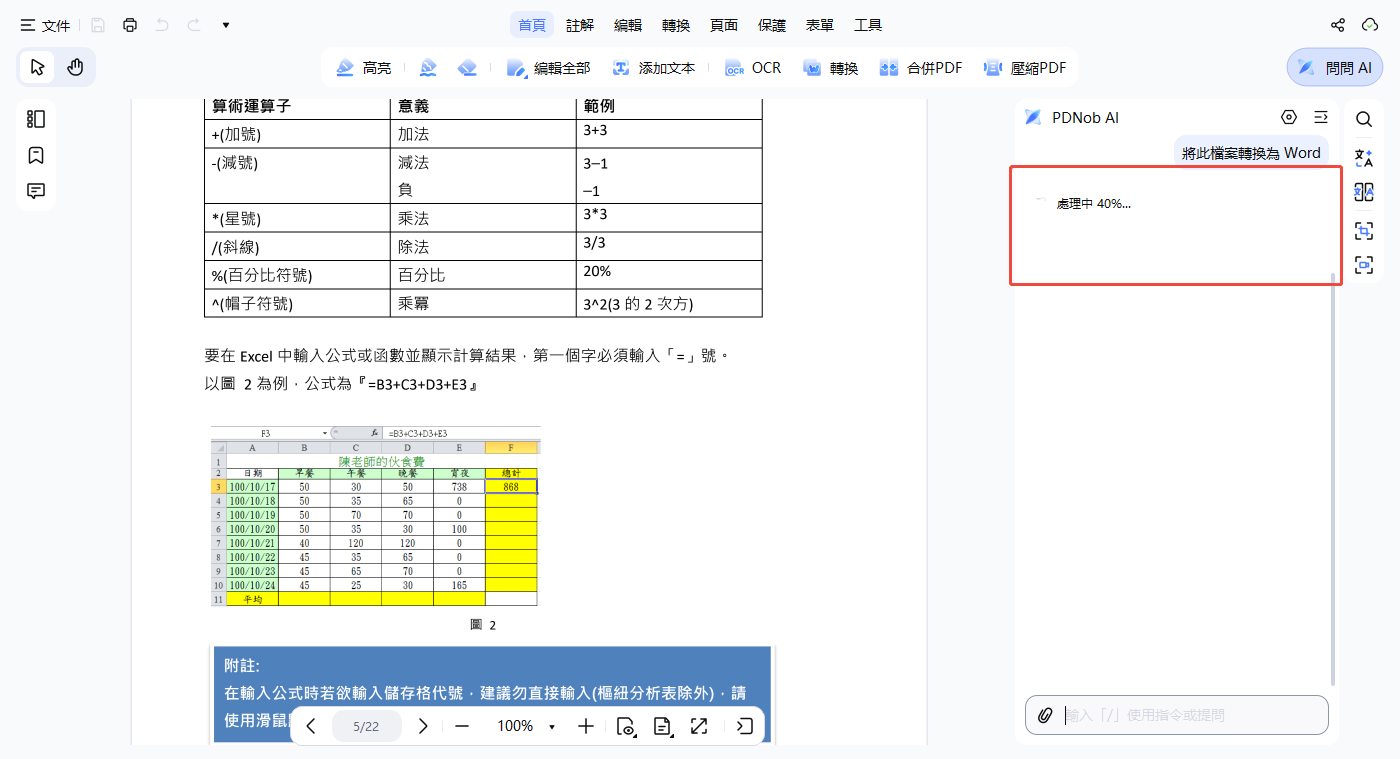Open the view mode eye-page dropdown
1400x759 pixels.
click(627, 726)
